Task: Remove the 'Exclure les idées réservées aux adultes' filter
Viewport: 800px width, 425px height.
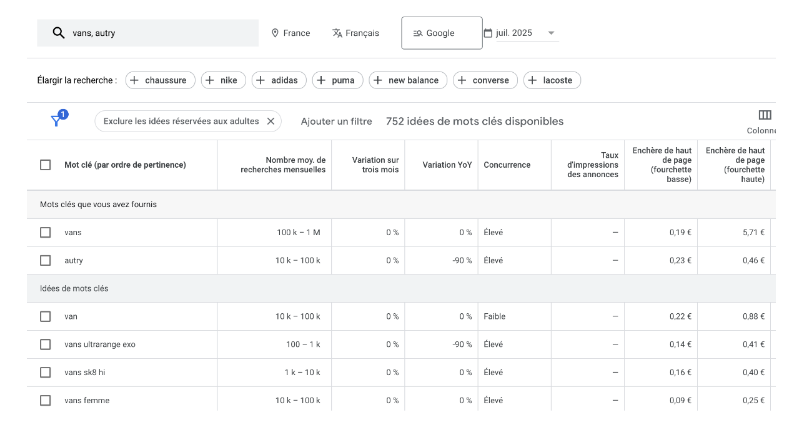Action: pos(271,121)
